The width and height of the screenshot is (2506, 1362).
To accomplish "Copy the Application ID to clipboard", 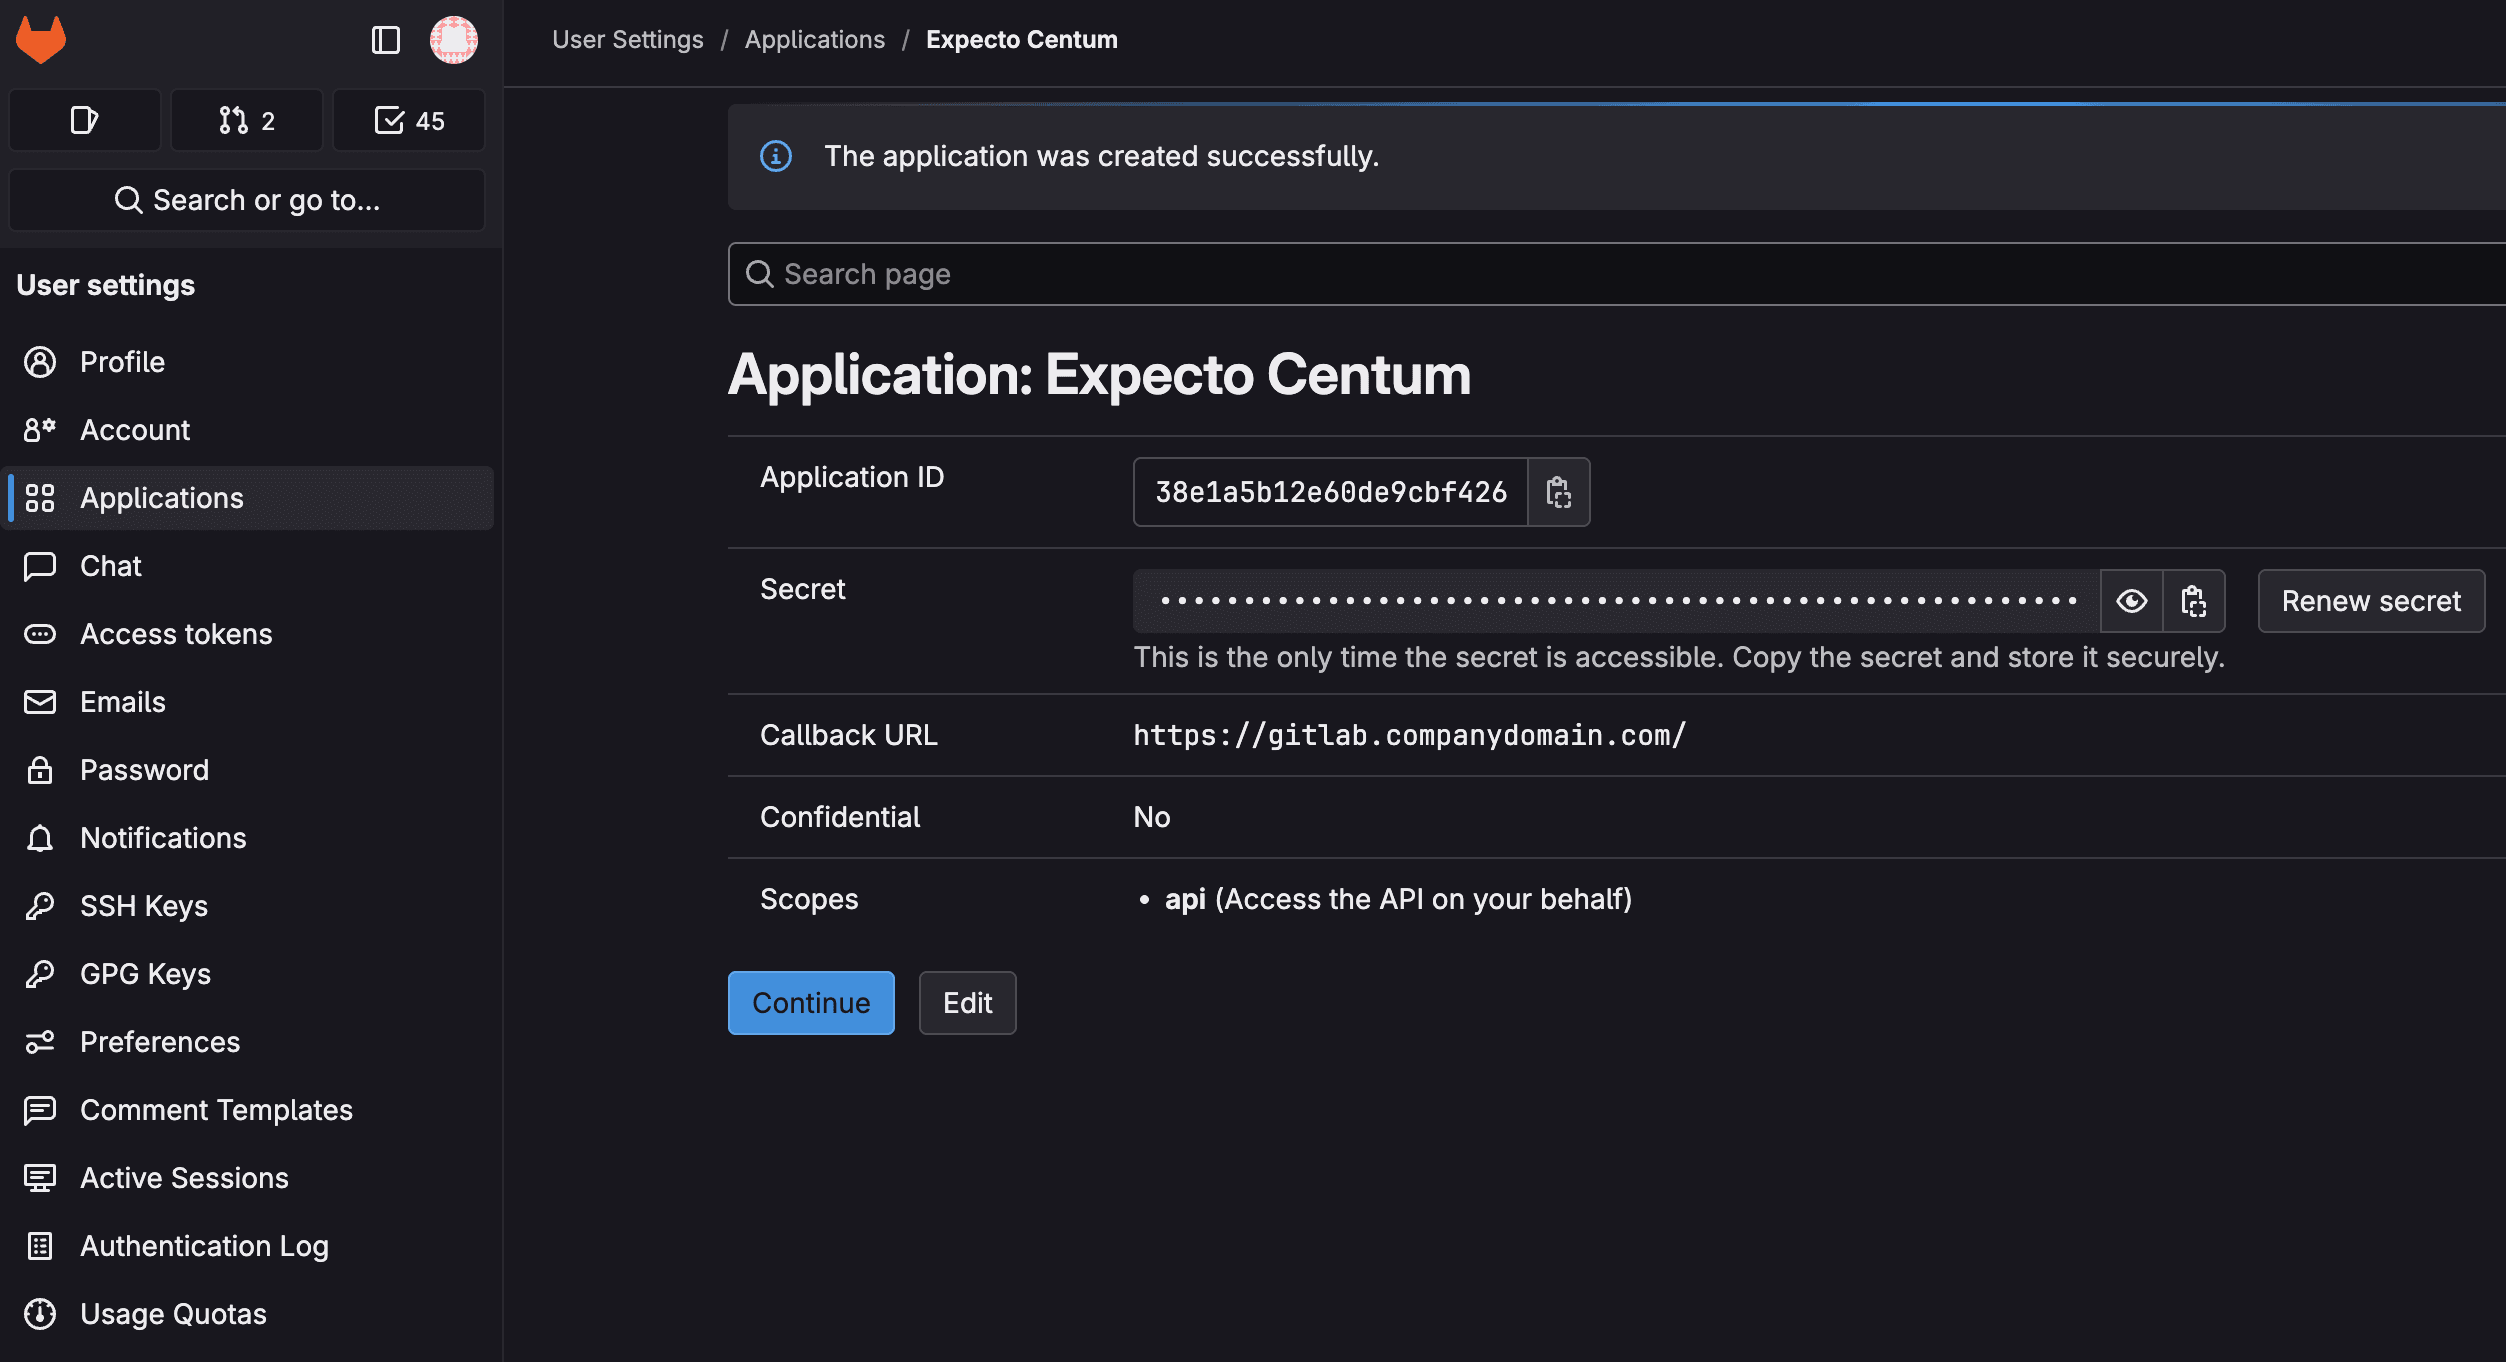I will [x=1559, y=492].
